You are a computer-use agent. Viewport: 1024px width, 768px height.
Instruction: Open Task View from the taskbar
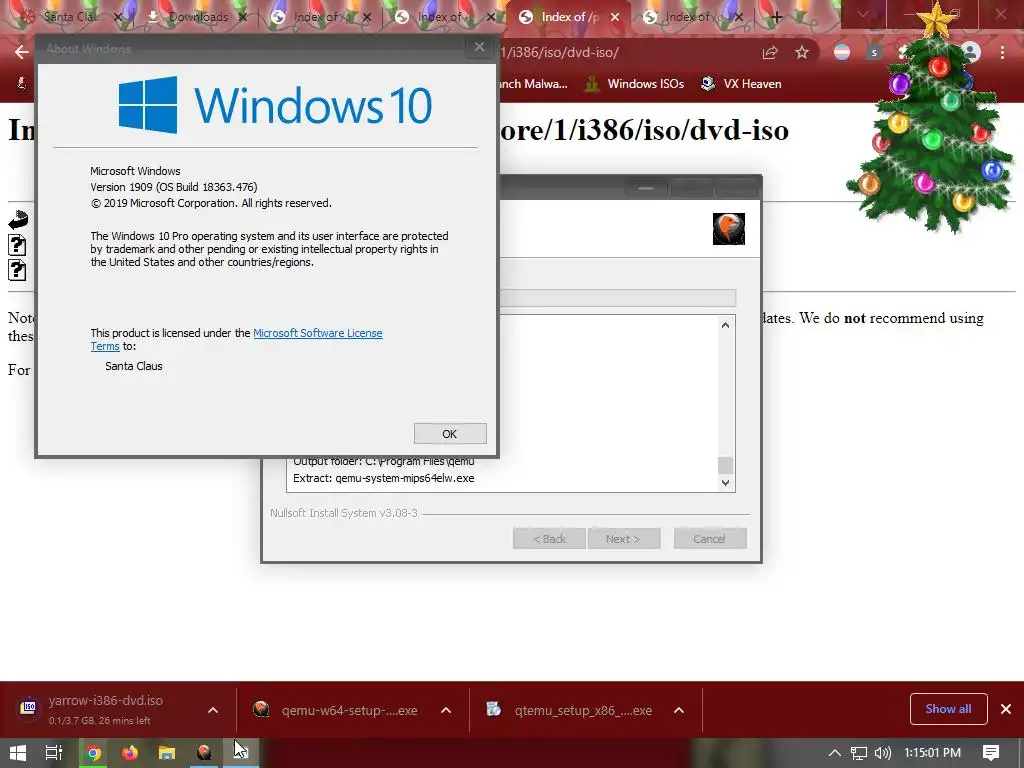pyautogui.click(x=54, y=753)
